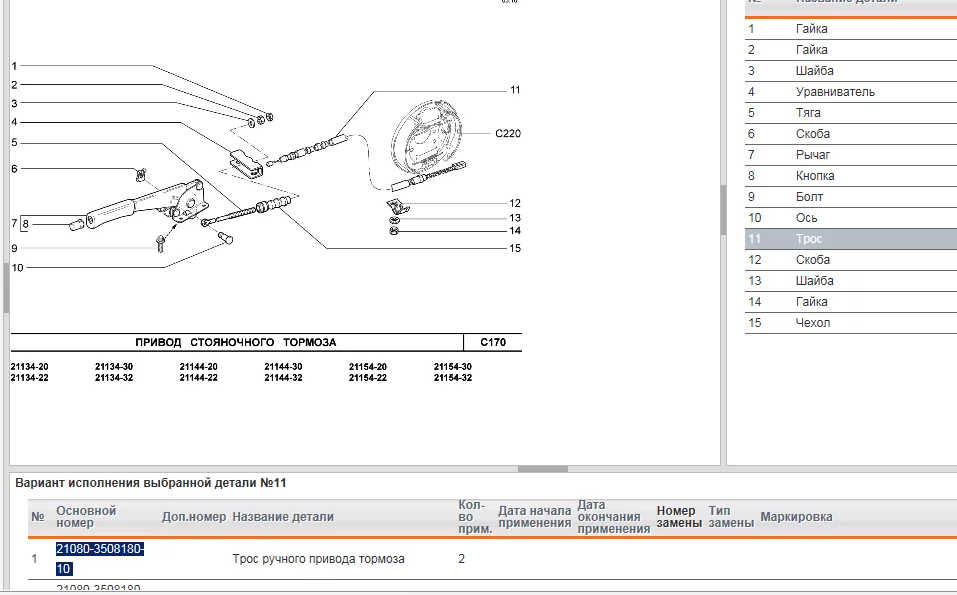This screenshot has width=957, height=595.
Task: Click the Название детали column header
Action: pyautogui.click(x=283, y=517)
